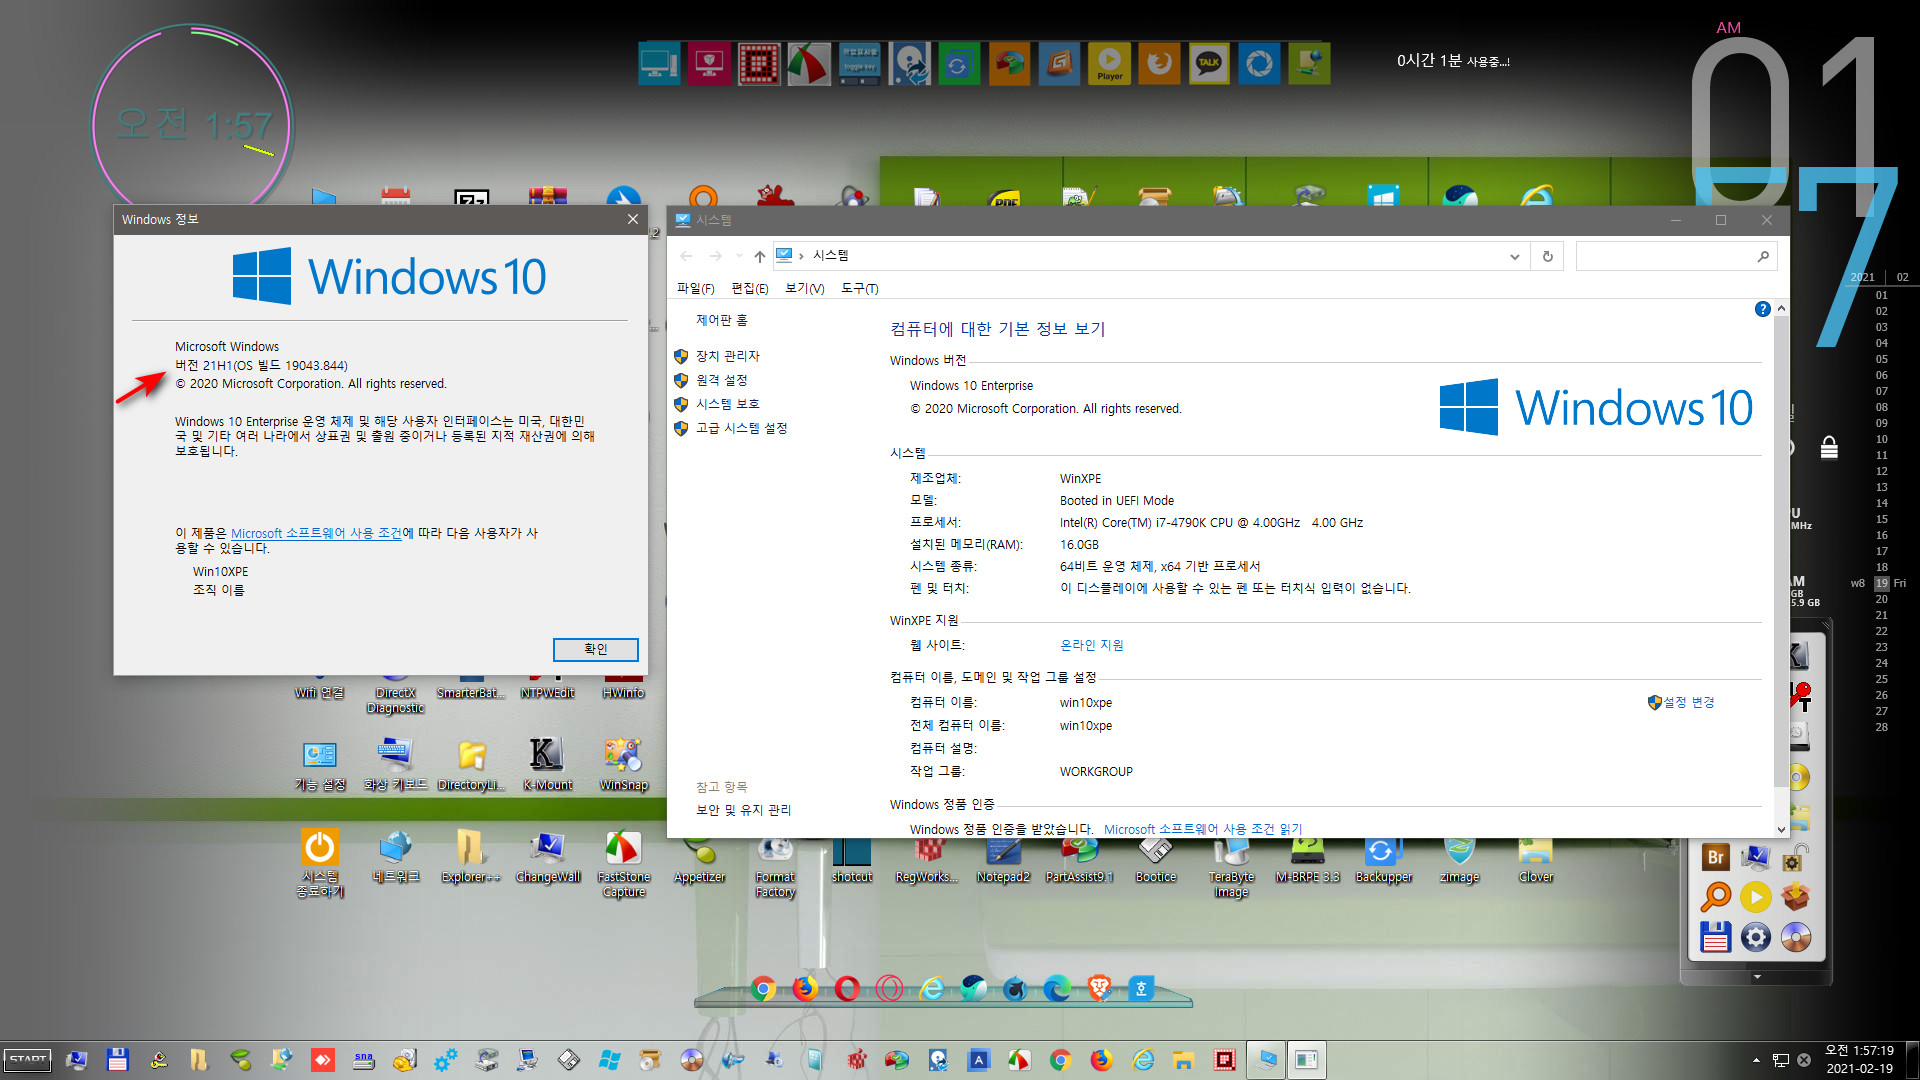The width and height of the screenshot is (1920, 1080).
Task: Click the back arrow in System window
Action: [x=686, y=257]
